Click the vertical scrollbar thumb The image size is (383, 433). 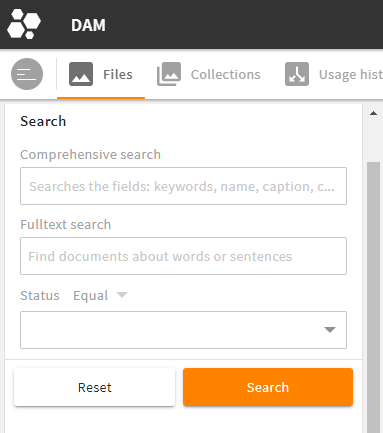(x=373, y=297)
